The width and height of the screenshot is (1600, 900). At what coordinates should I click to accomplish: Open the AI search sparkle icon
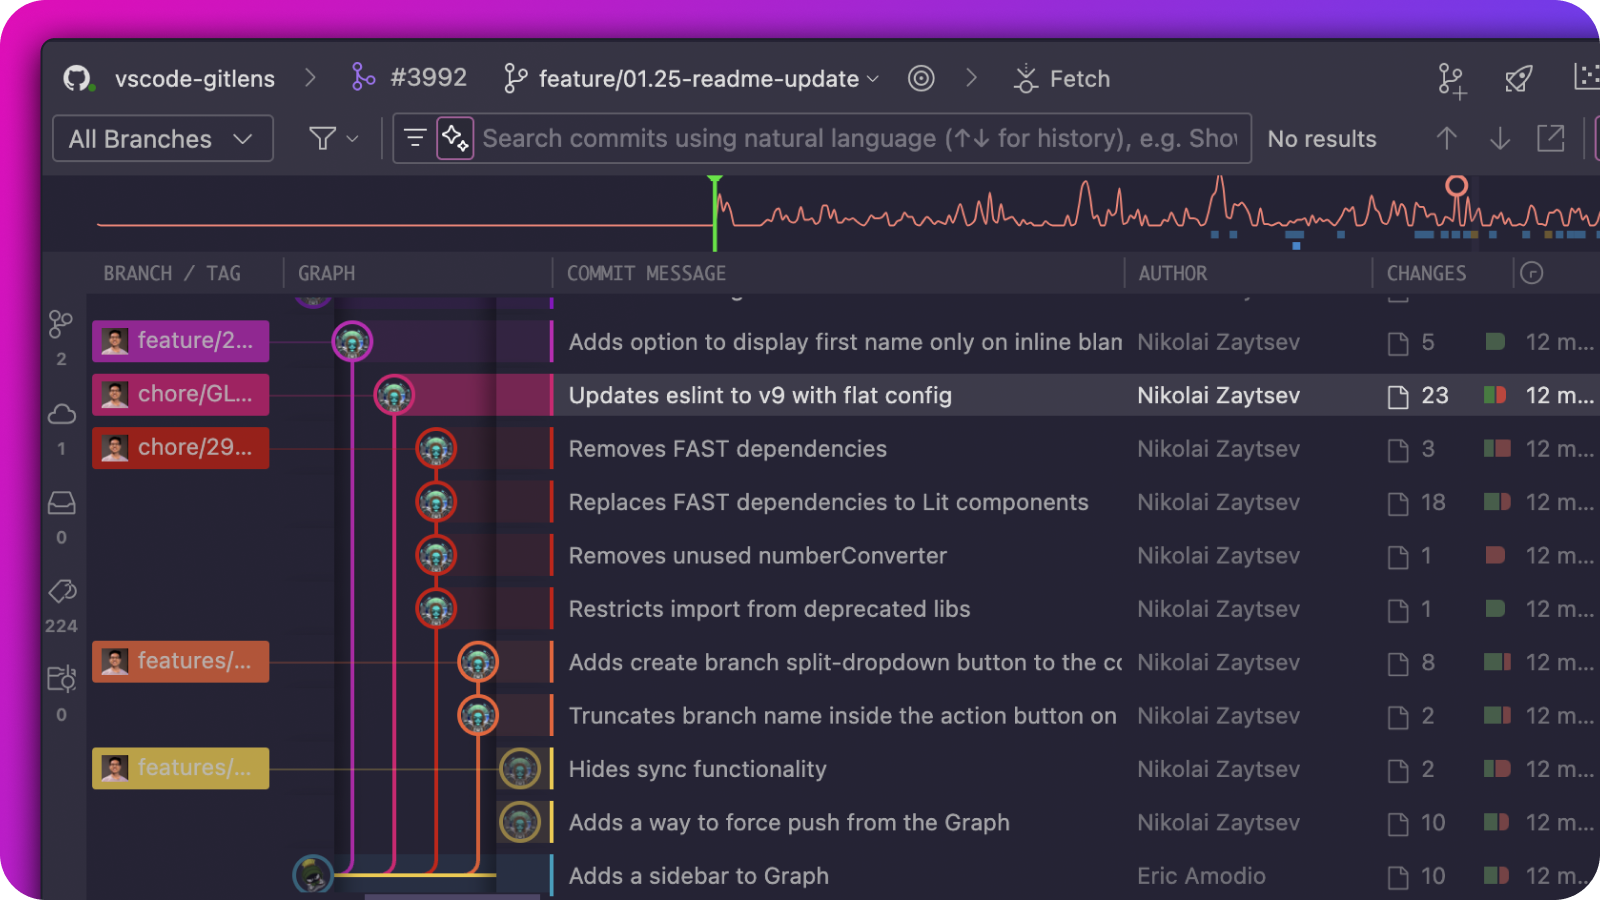click(456, 138)
